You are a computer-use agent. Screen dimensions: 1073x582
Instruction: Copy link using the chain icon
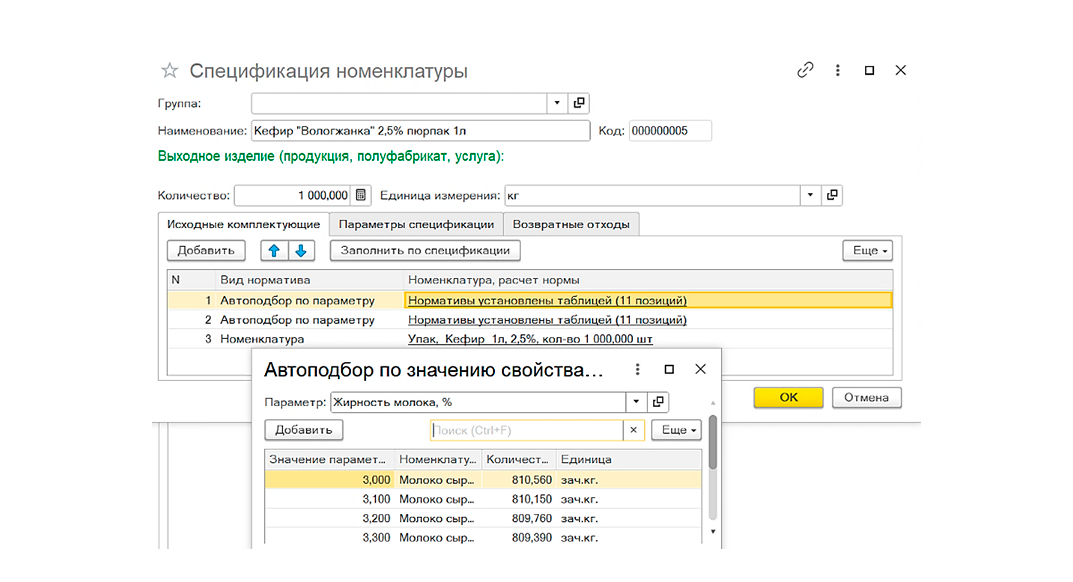pos(805,70)
